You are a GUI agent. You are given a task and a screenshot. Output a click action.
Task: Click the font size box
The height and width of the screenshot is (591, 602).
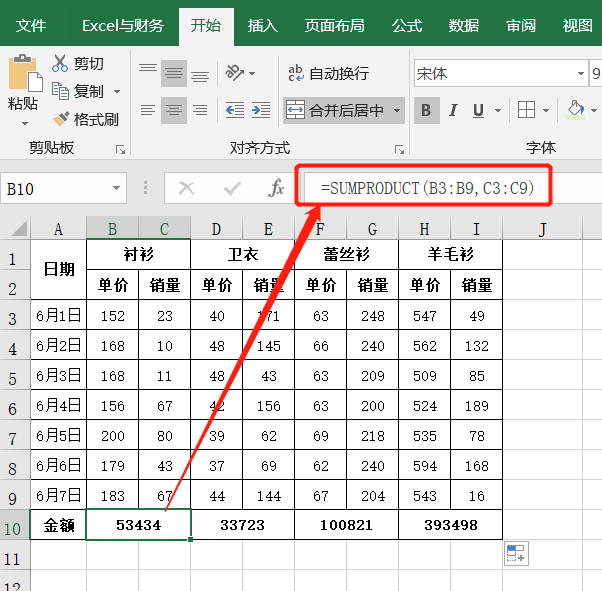click(595, 73)
